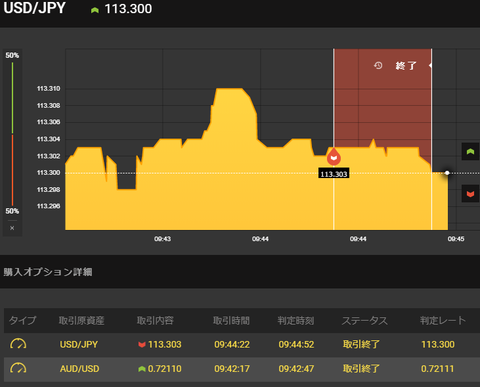Click the bottom 50% sentiment label
The image size is (480, 387).
pyautogui.click(x=12, y=211)
